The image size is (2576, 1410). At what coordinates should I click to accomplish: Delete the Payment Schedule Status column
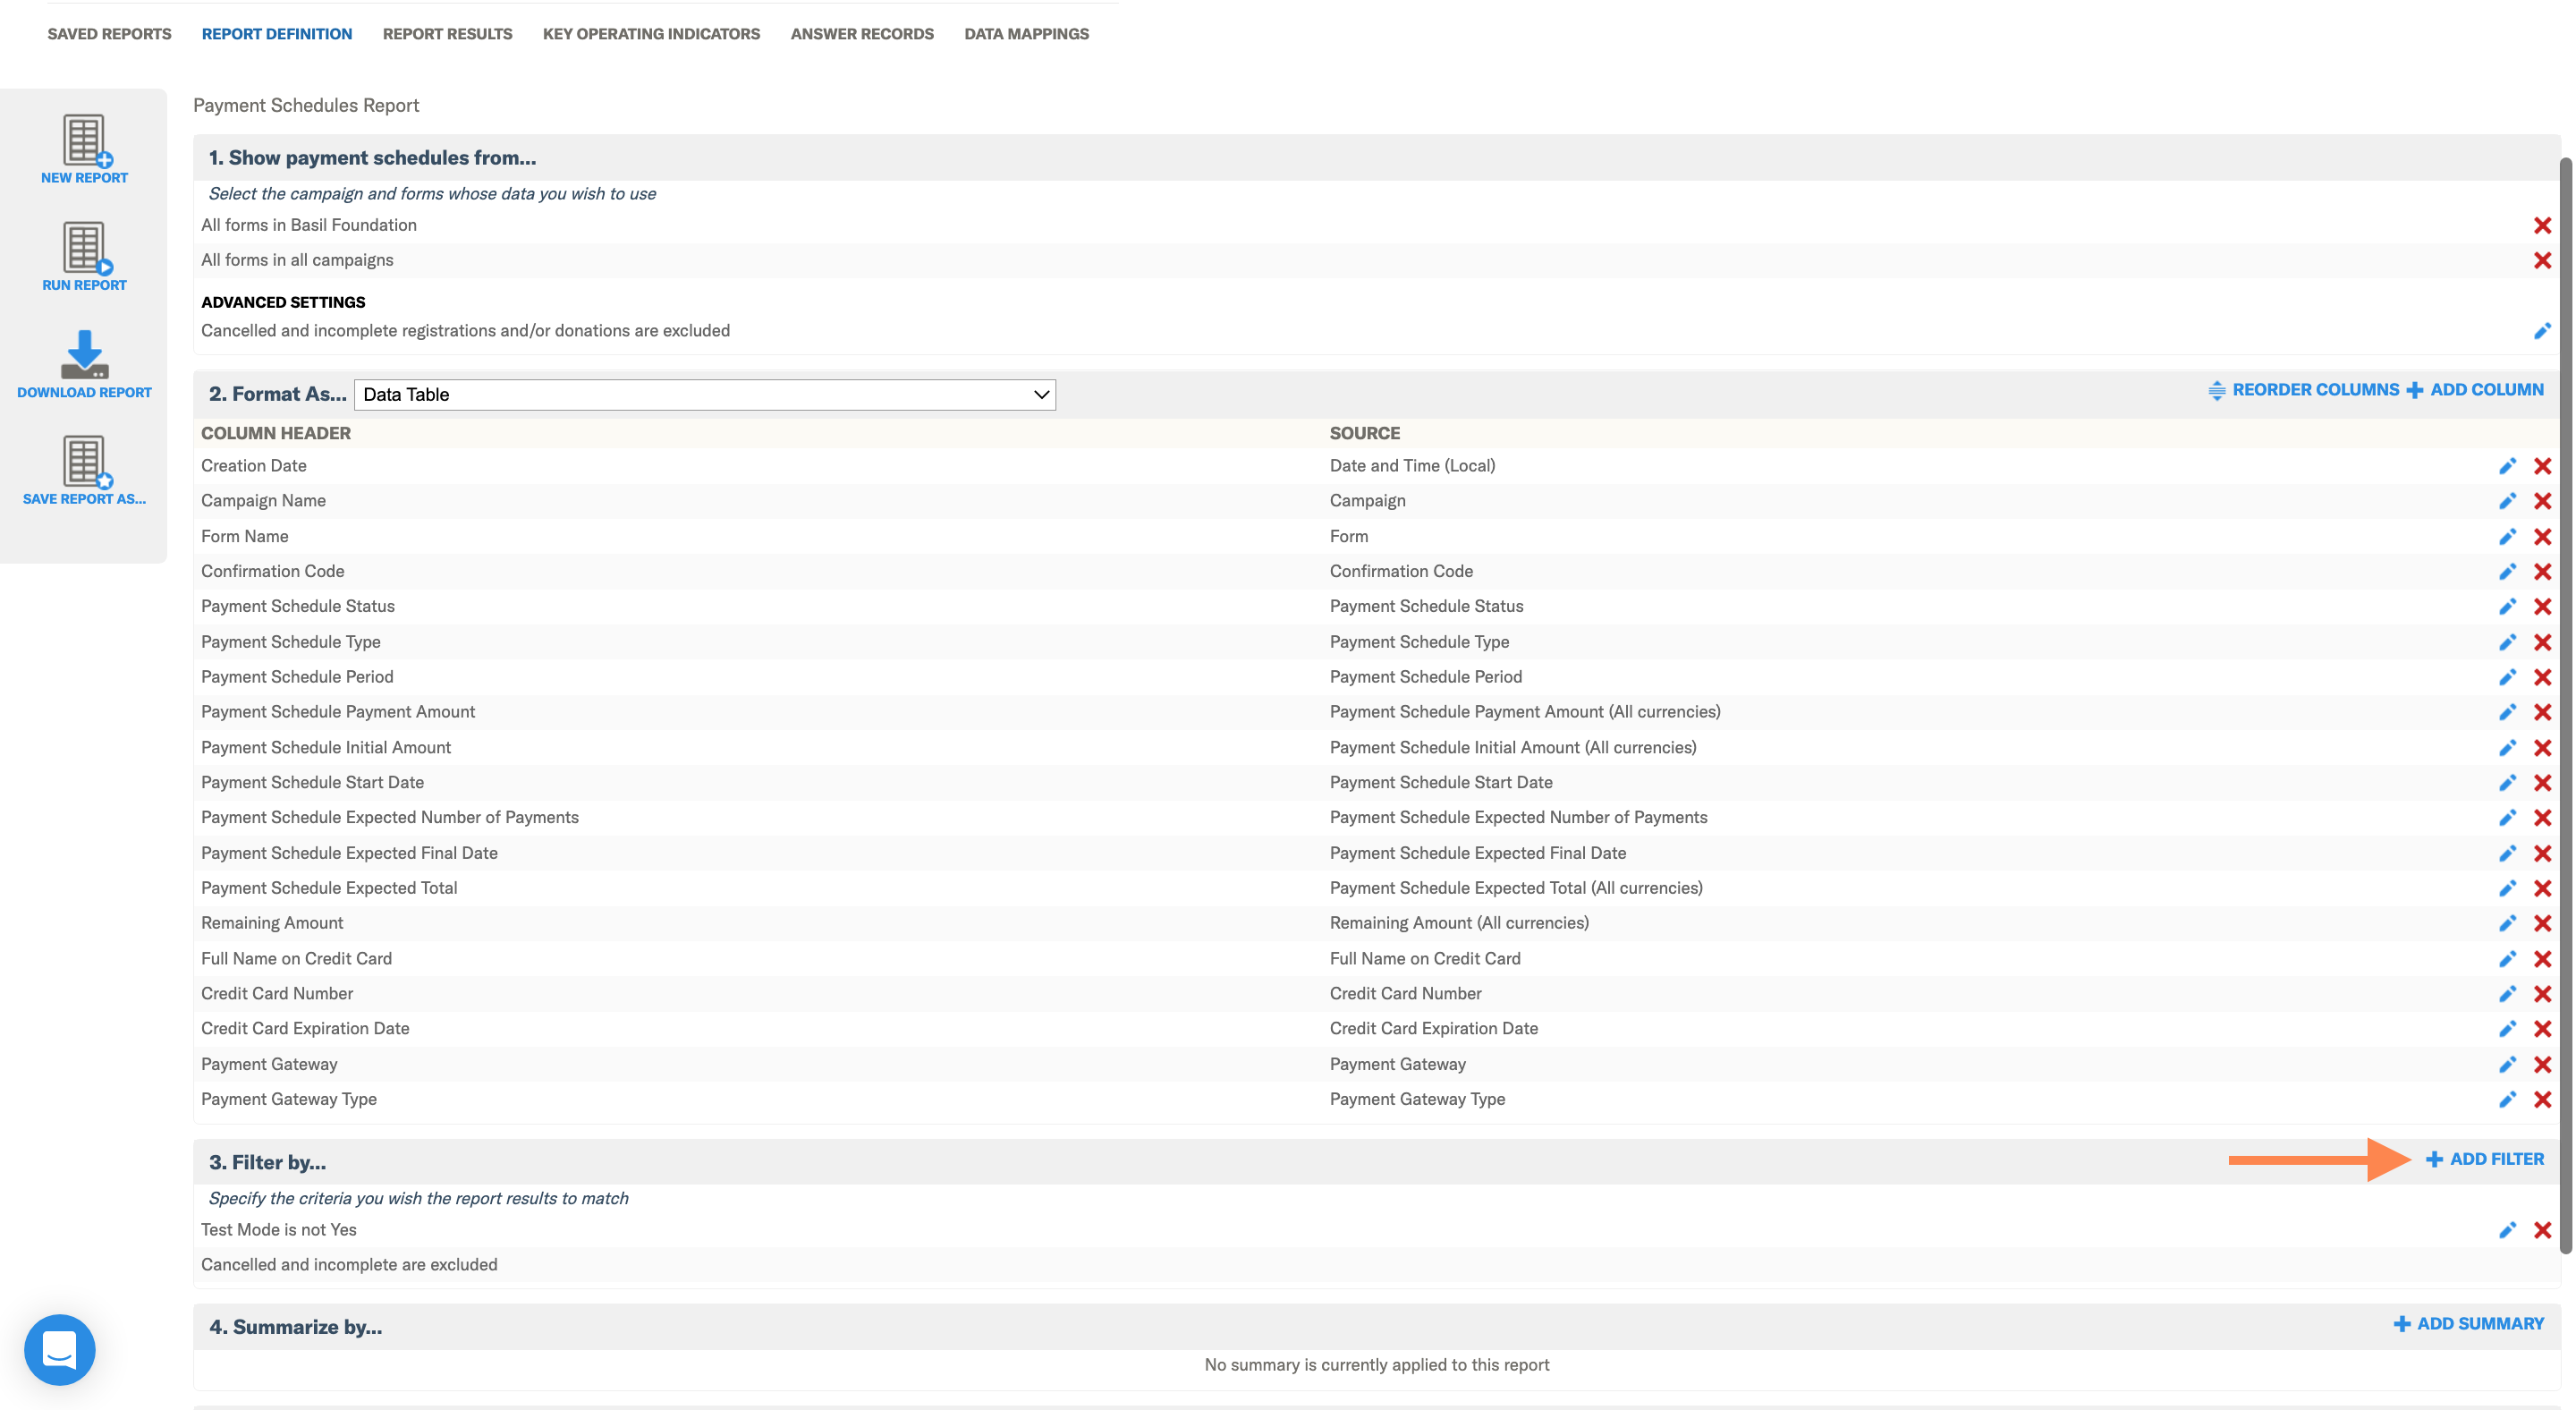[2542, 607]
